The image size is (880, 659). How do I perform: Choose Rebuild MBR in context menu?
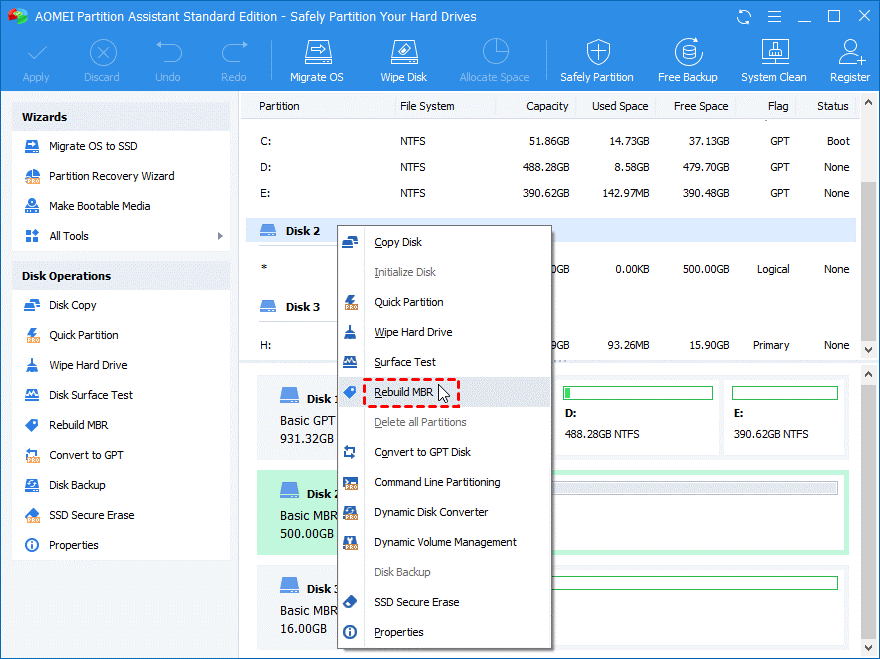(403, 392)
